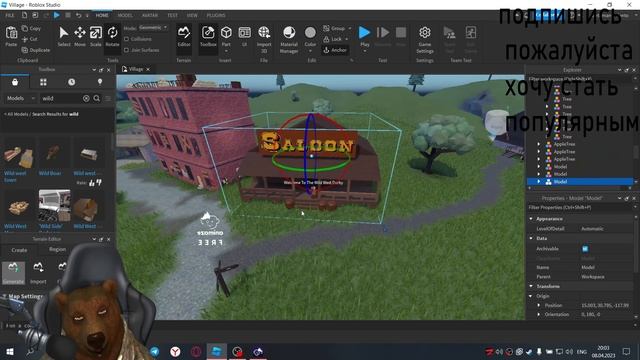
Task: Open the Color dropdown arrow
Action: (x=310, y=51)
